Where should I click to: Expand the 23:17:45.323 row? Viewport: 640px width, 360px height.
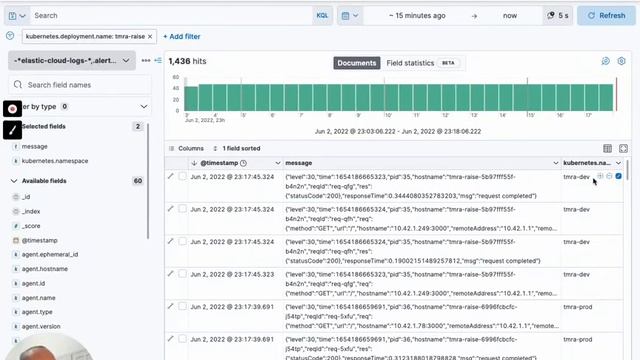171,274
